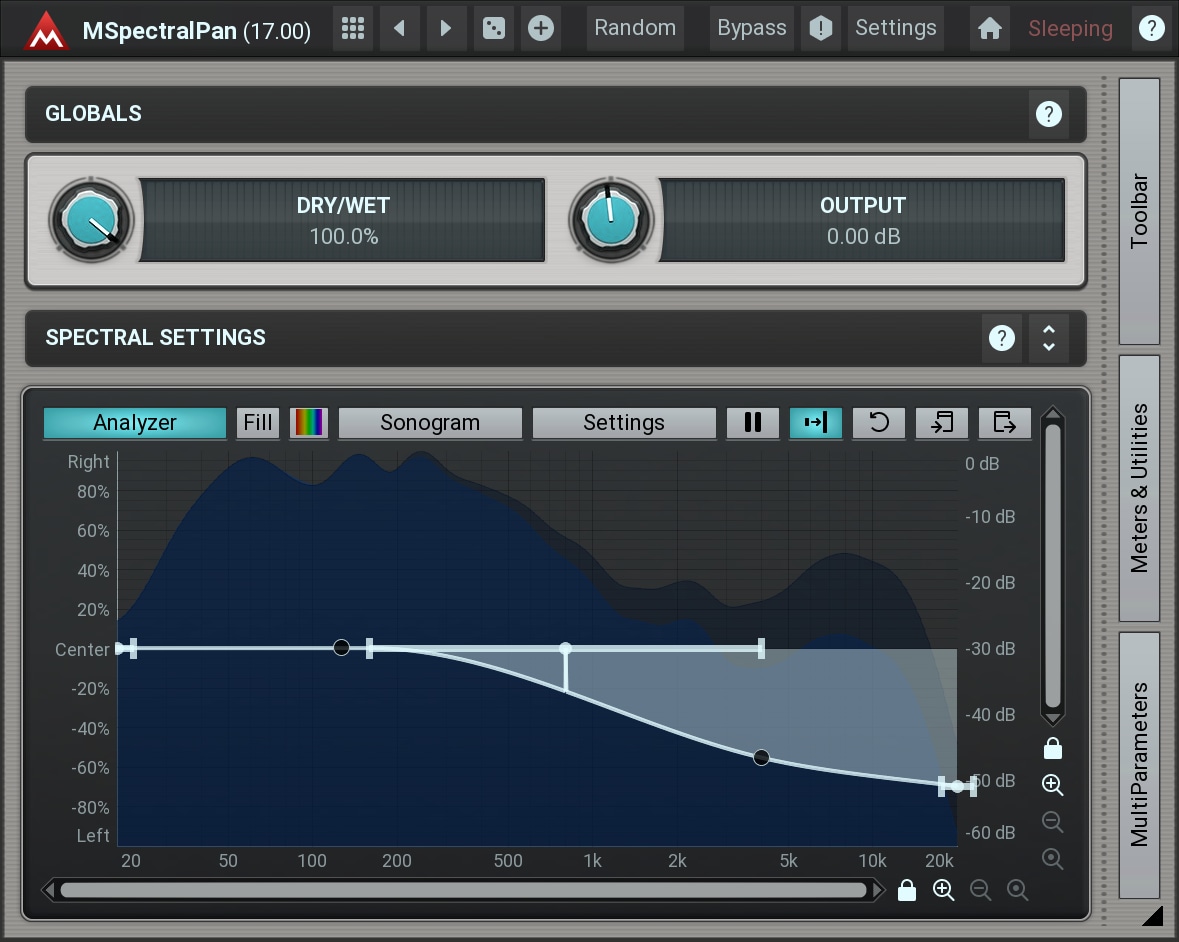This screenshot has height=942, width=1179.
Task: Open the MultiParameters side tab
Action: (1139, 765)
